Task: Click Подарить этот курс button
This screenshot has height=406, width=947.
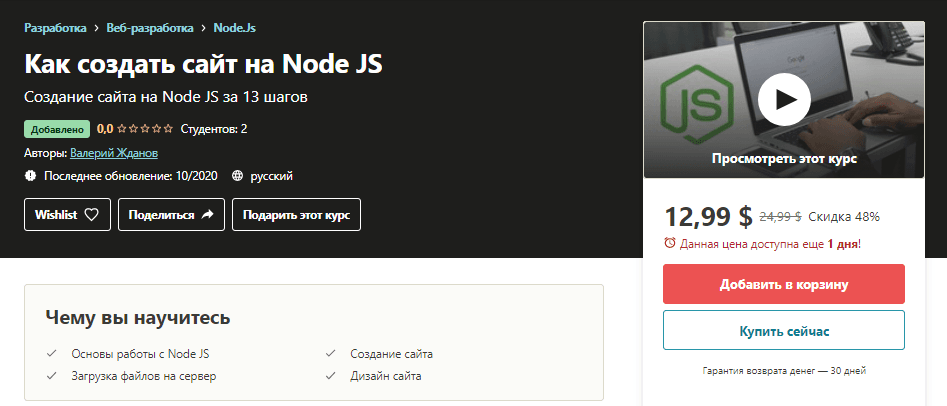Action: [296, 214]
